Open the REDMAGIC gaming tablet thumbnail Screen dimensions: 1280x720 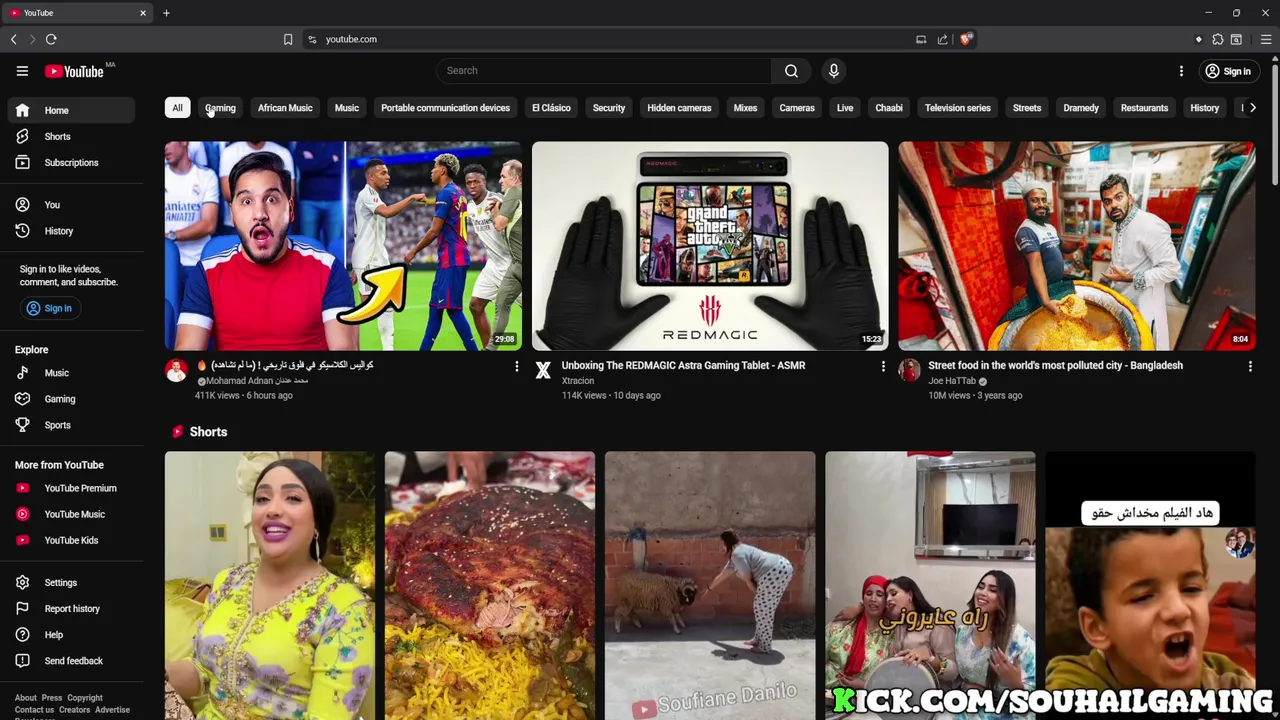click(x=710, y=246)
